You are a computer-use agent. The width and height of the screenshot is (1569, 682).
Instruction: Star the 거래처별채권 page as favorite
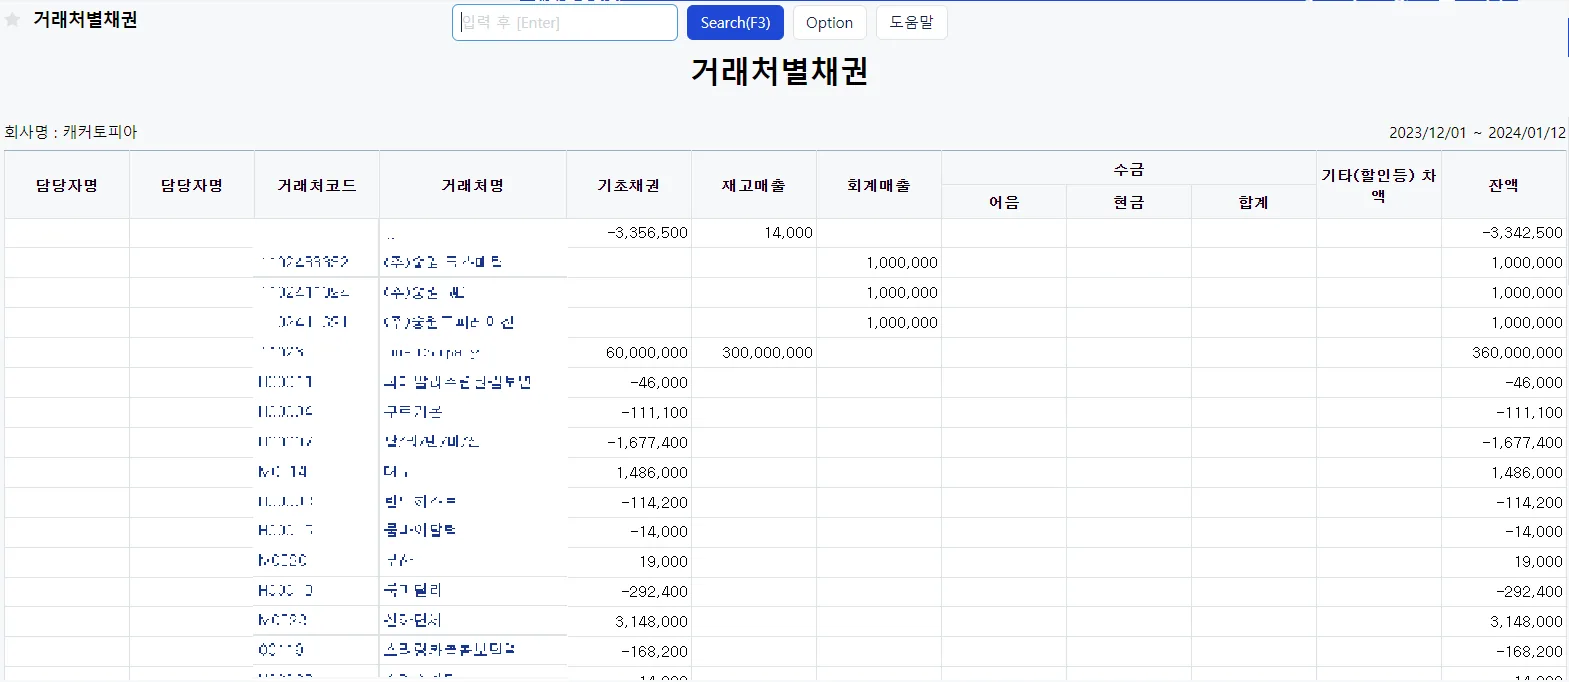pyautogui.click(x=12, y=20)
